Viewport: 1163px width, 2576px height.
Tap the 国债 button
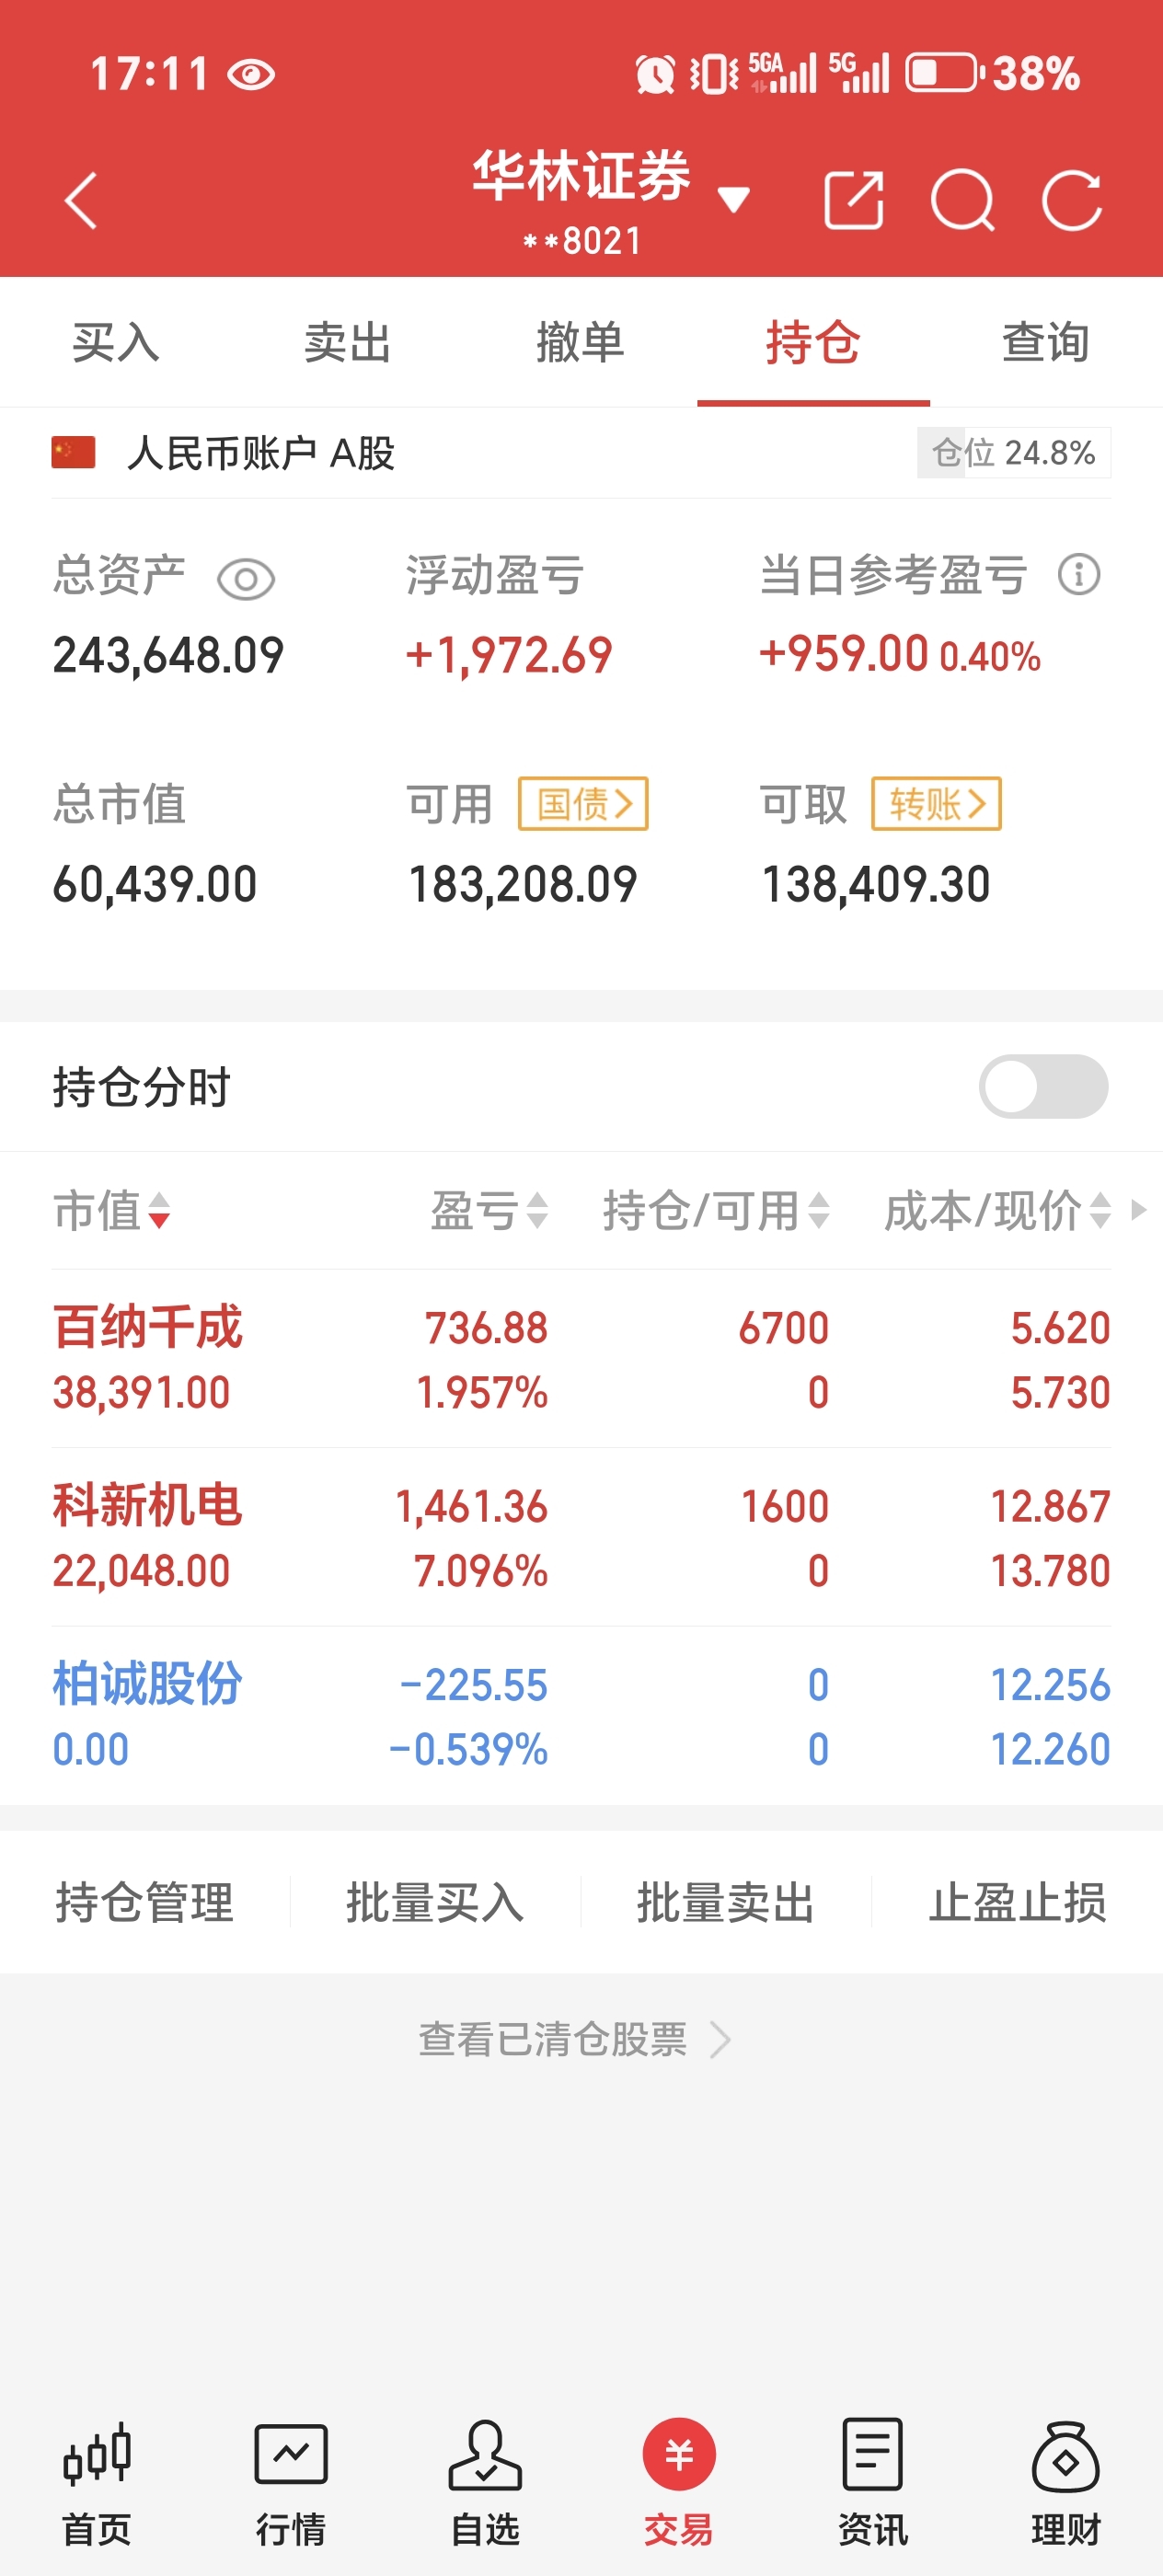583,804
